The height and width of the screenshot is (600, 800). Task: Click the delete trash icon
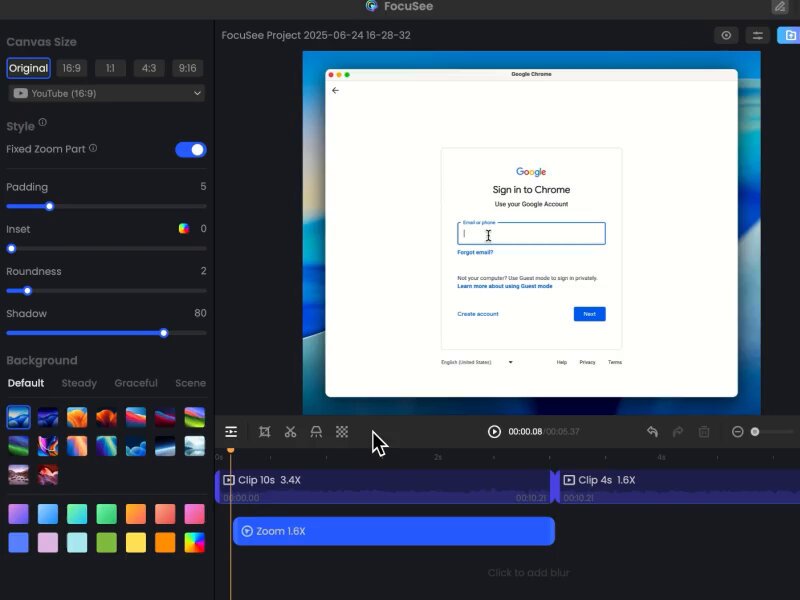(x=704, y=432)
